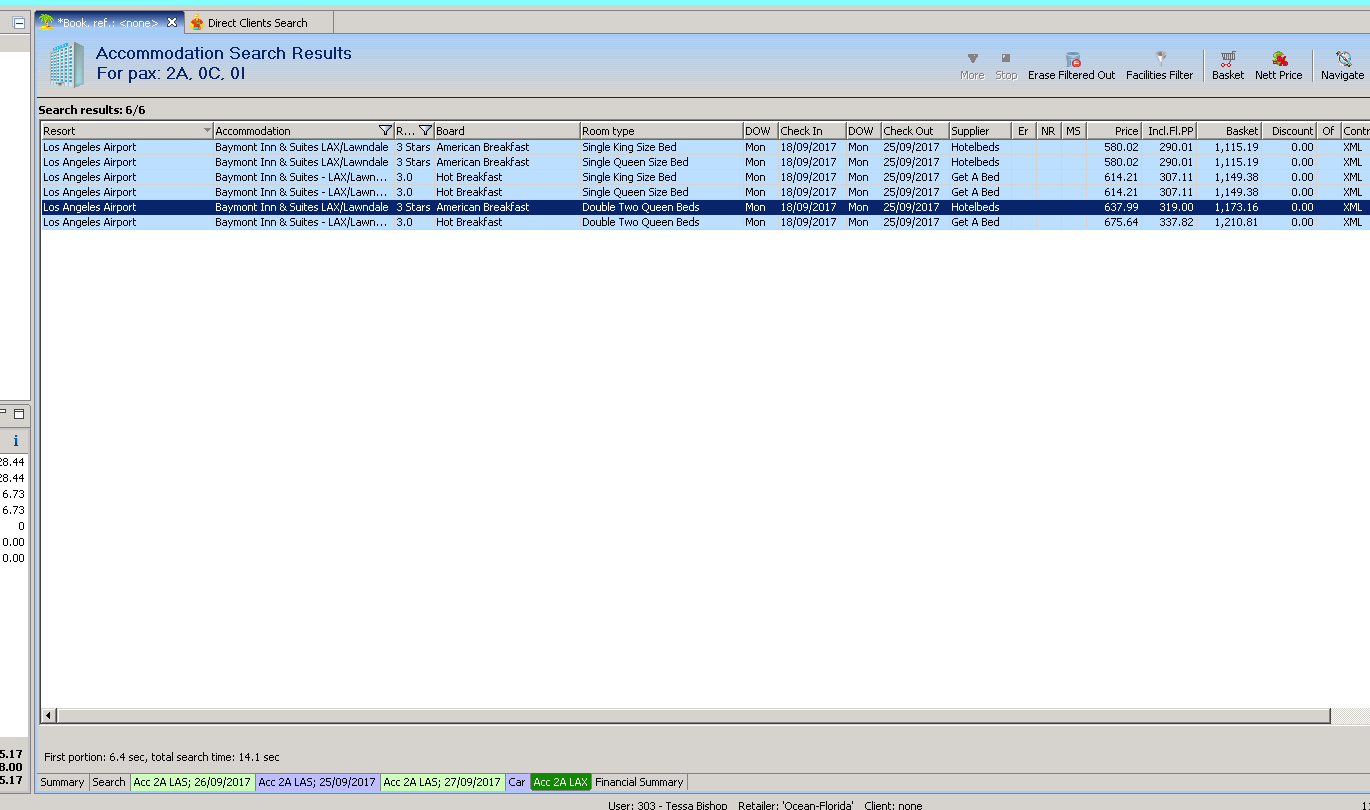
Task: Select the Acc 2A LAX bottom tab
Action: [560, 782]
